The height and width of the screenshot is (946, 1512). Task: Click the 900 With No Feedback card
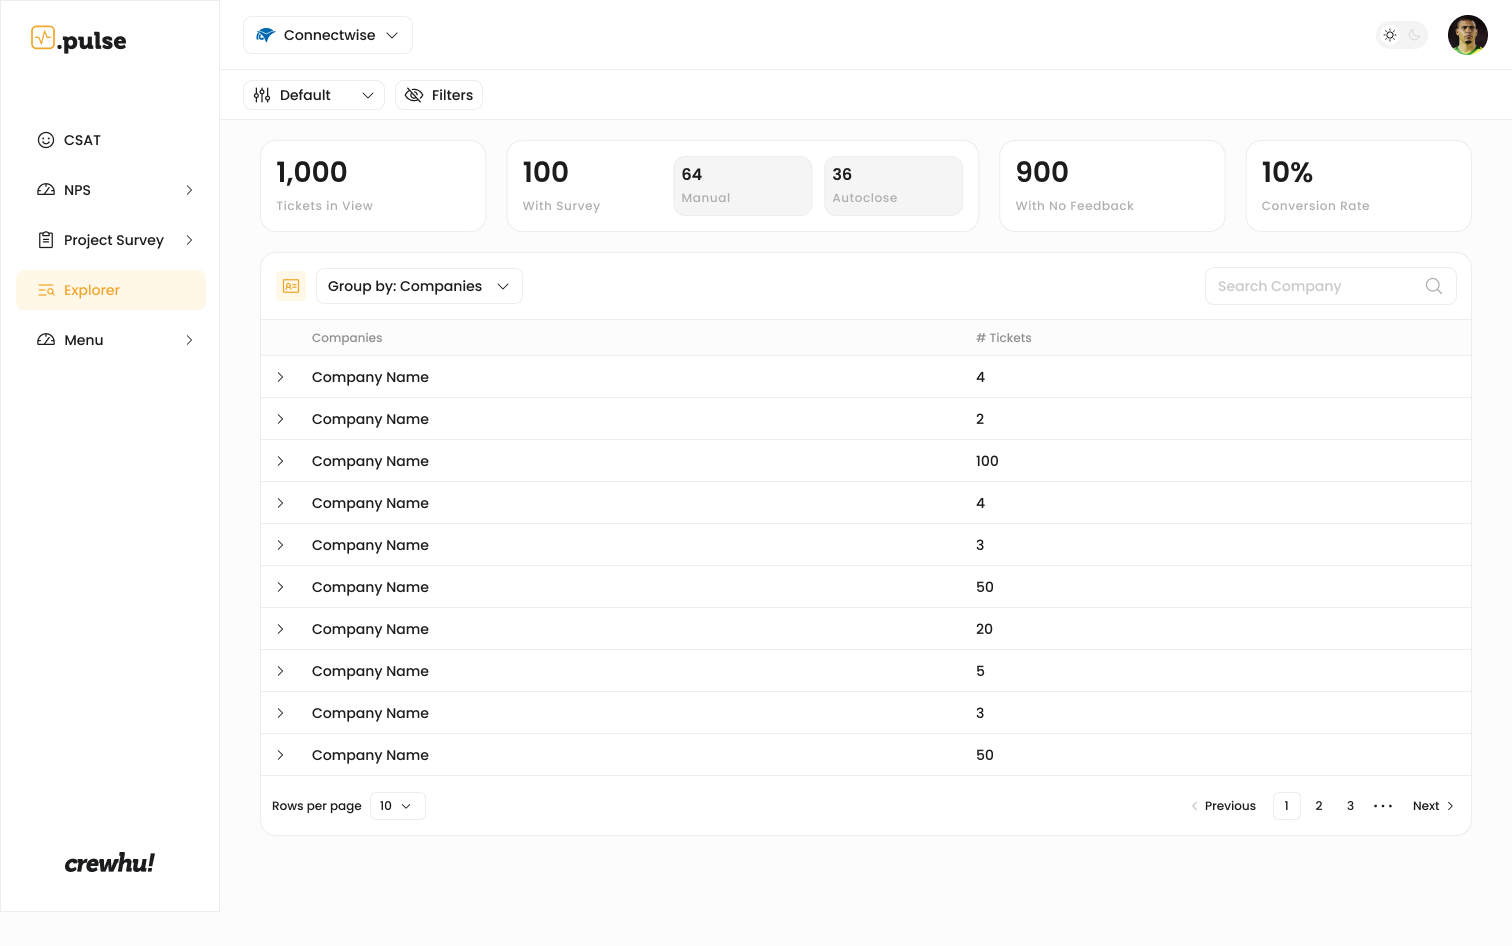pos(1112,186)
